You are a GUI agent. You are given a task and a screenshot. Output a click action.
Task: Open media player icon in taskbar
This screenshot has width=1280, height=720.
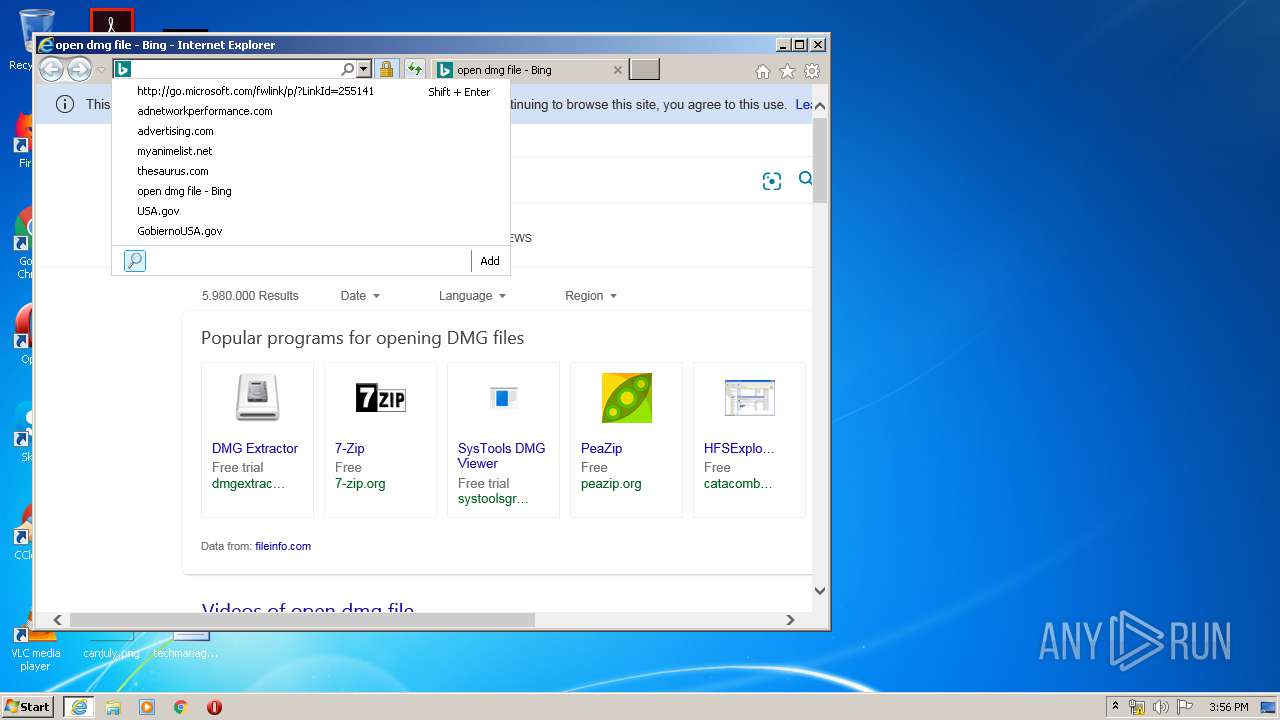point(147,707)
